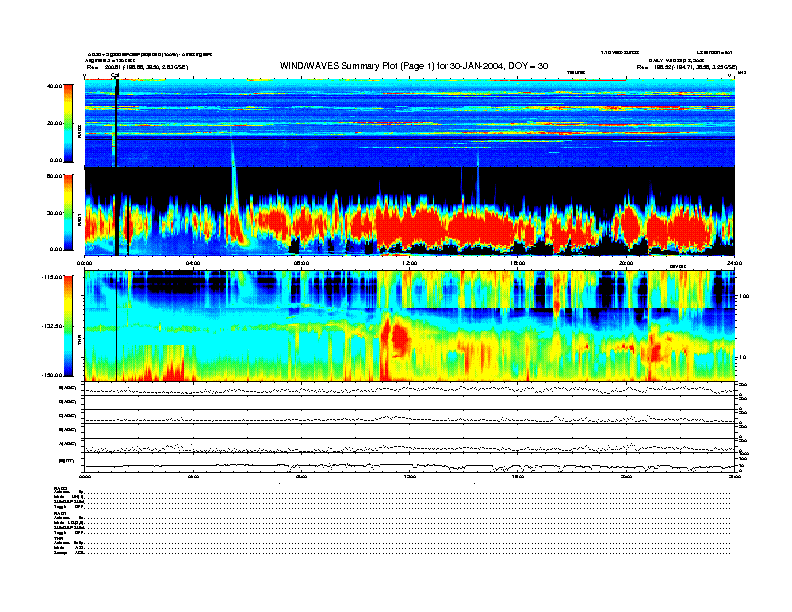Click the red burst near 12:00 in TNR spectrogram
Viewport: 792px width, 612px height.
pyautogui.click(x=400, y=337)
